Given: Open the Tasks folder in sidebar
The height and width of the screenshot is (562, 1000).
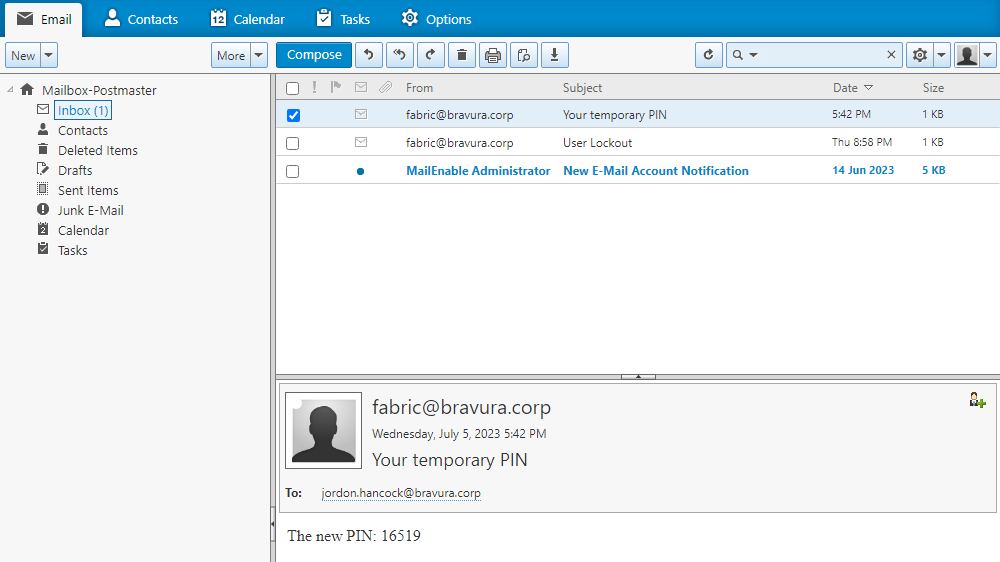Looking at the screenshot, I should point(73,250).
